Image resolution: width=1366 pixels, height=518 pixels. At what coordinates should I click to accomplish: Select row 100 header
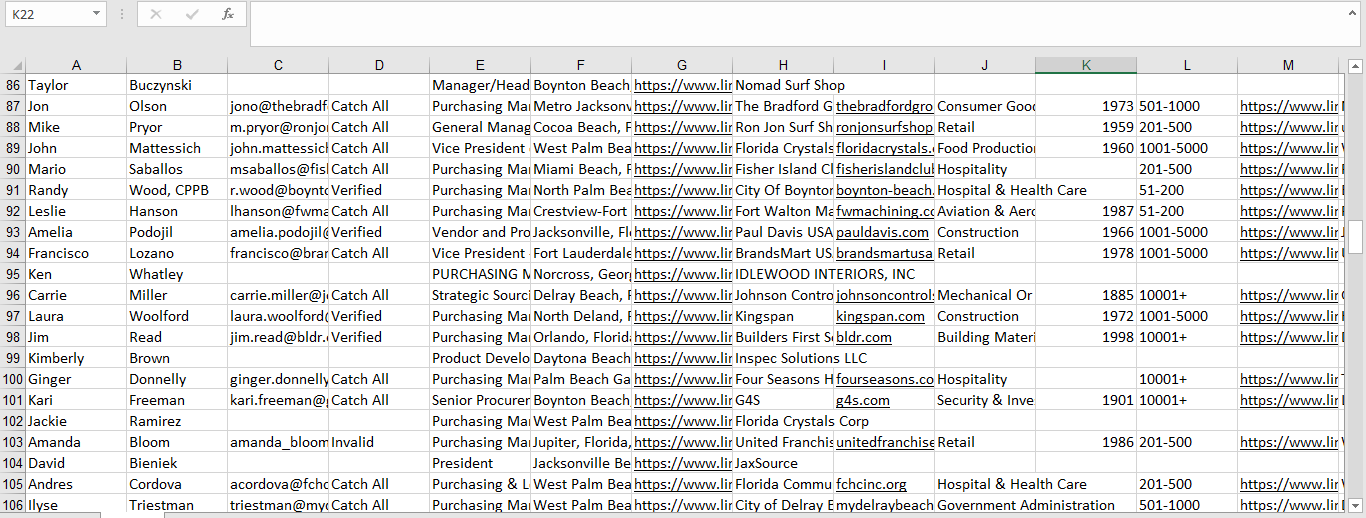[13, 379]
